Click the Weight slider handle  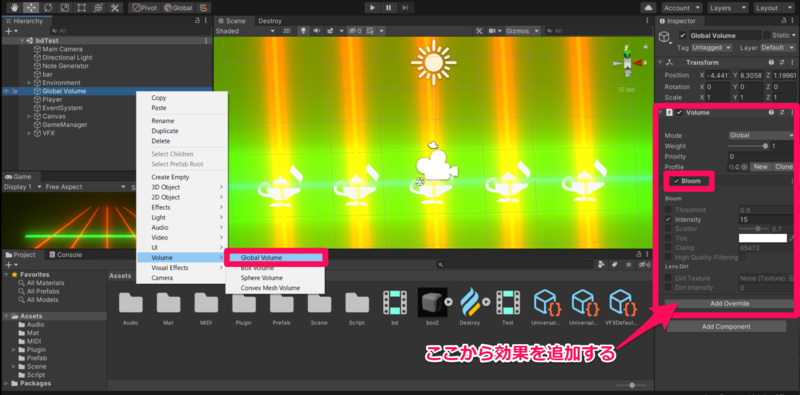(x=765, y=146)
